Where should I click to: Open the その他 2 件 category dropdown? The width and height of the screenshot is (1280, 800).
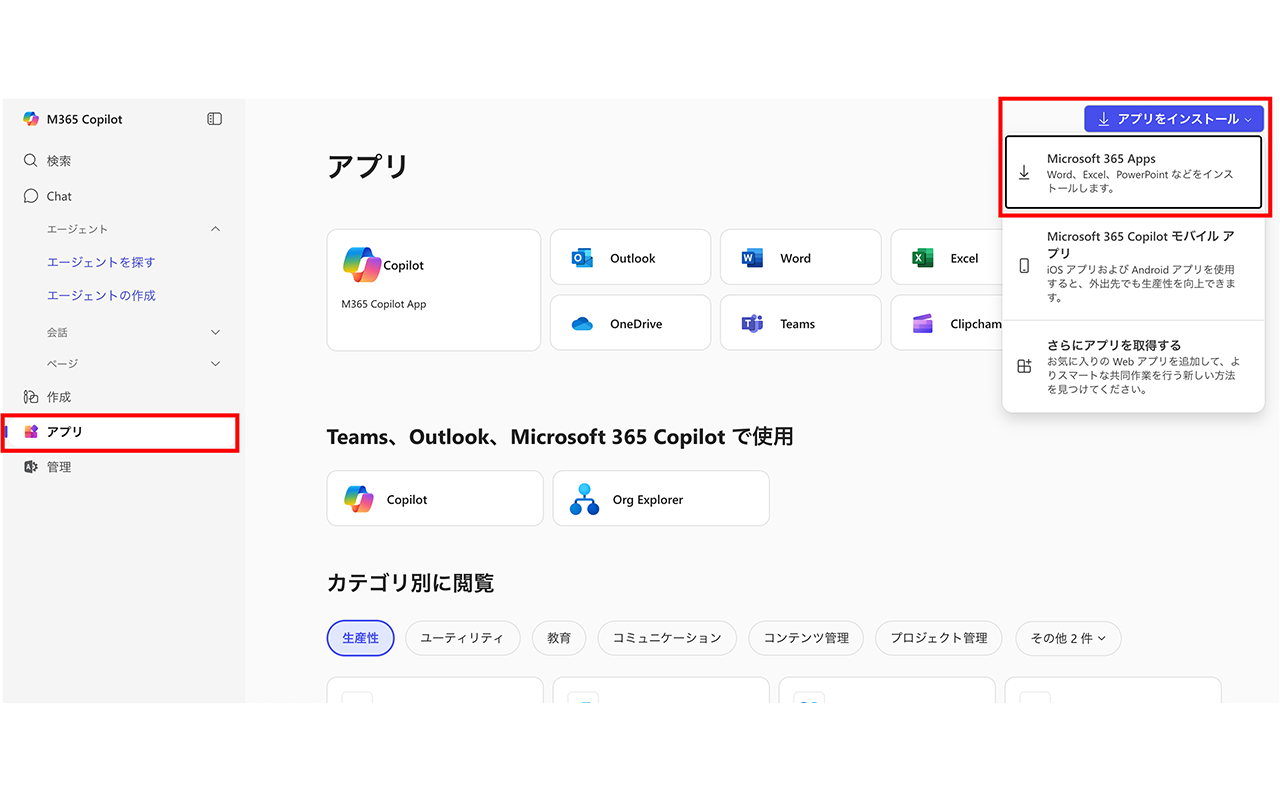point(1068,638)
